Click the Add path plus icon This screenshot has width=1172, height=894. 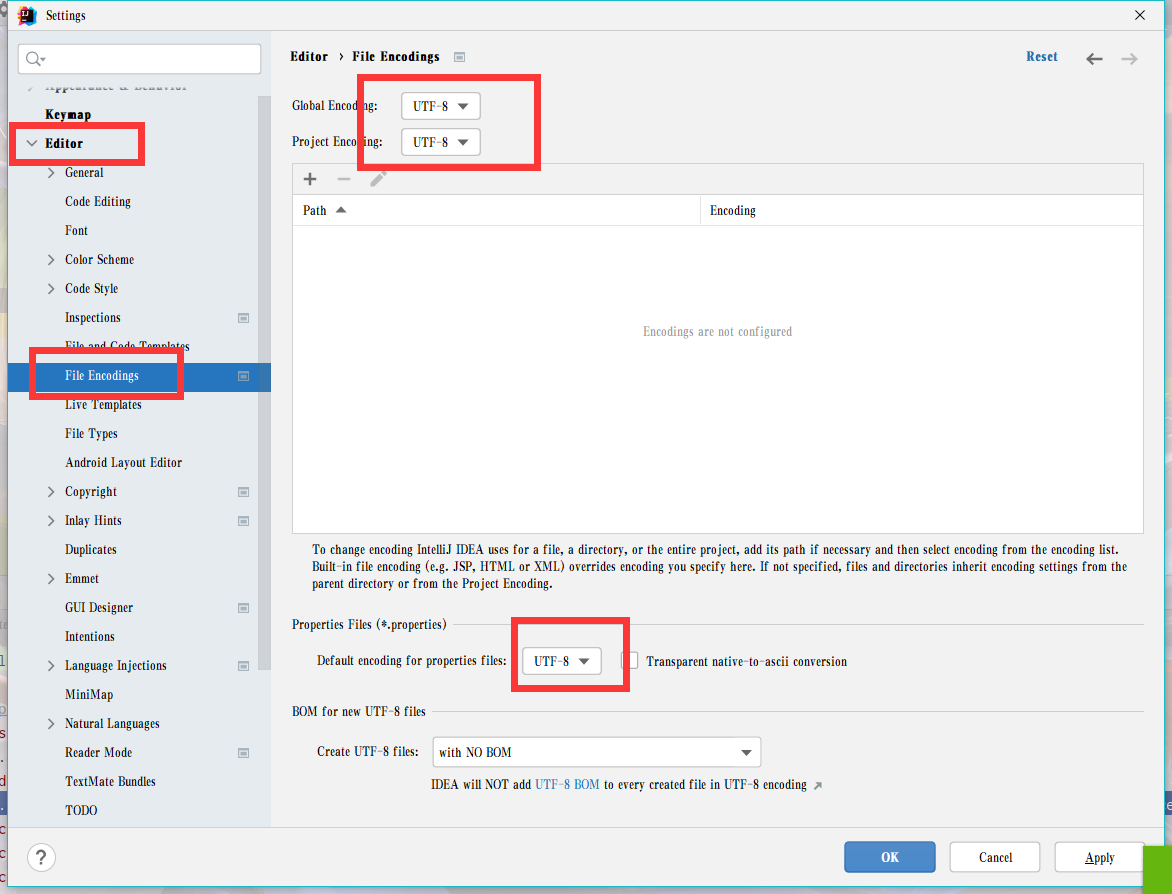310,179
